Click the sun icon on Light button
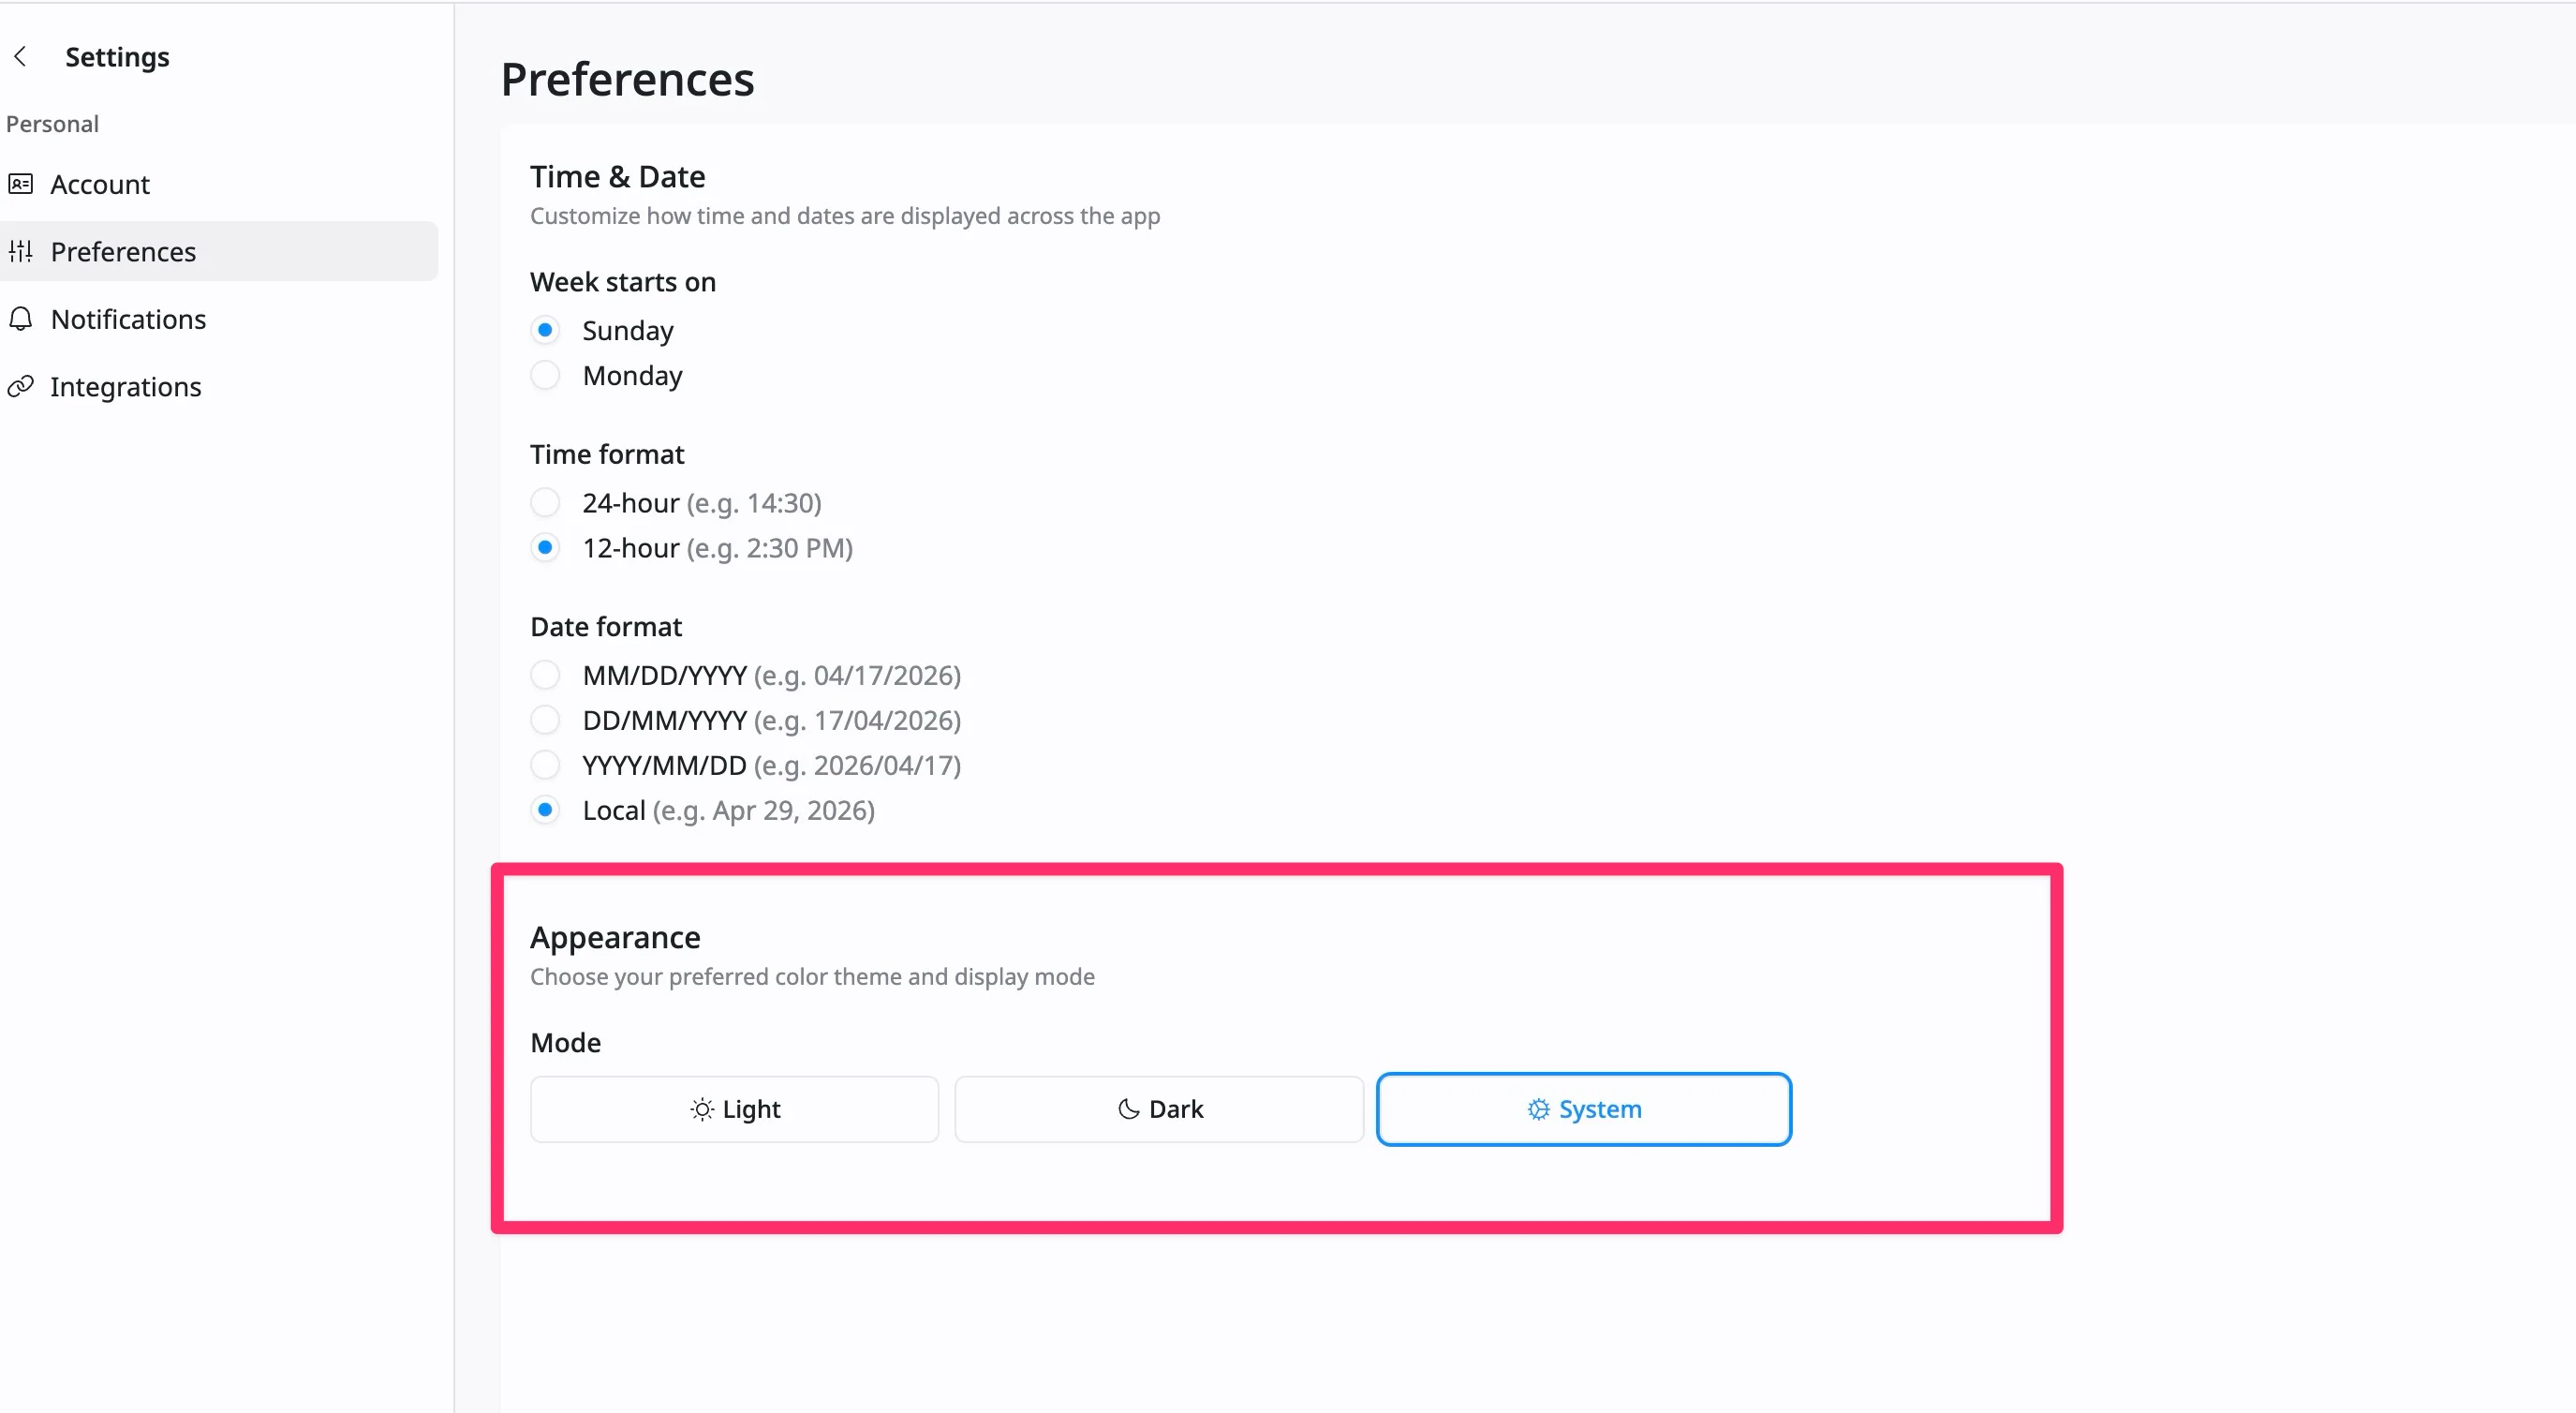The width and height of the screenshot is (2576, 1413). [x=702, y=1110]
